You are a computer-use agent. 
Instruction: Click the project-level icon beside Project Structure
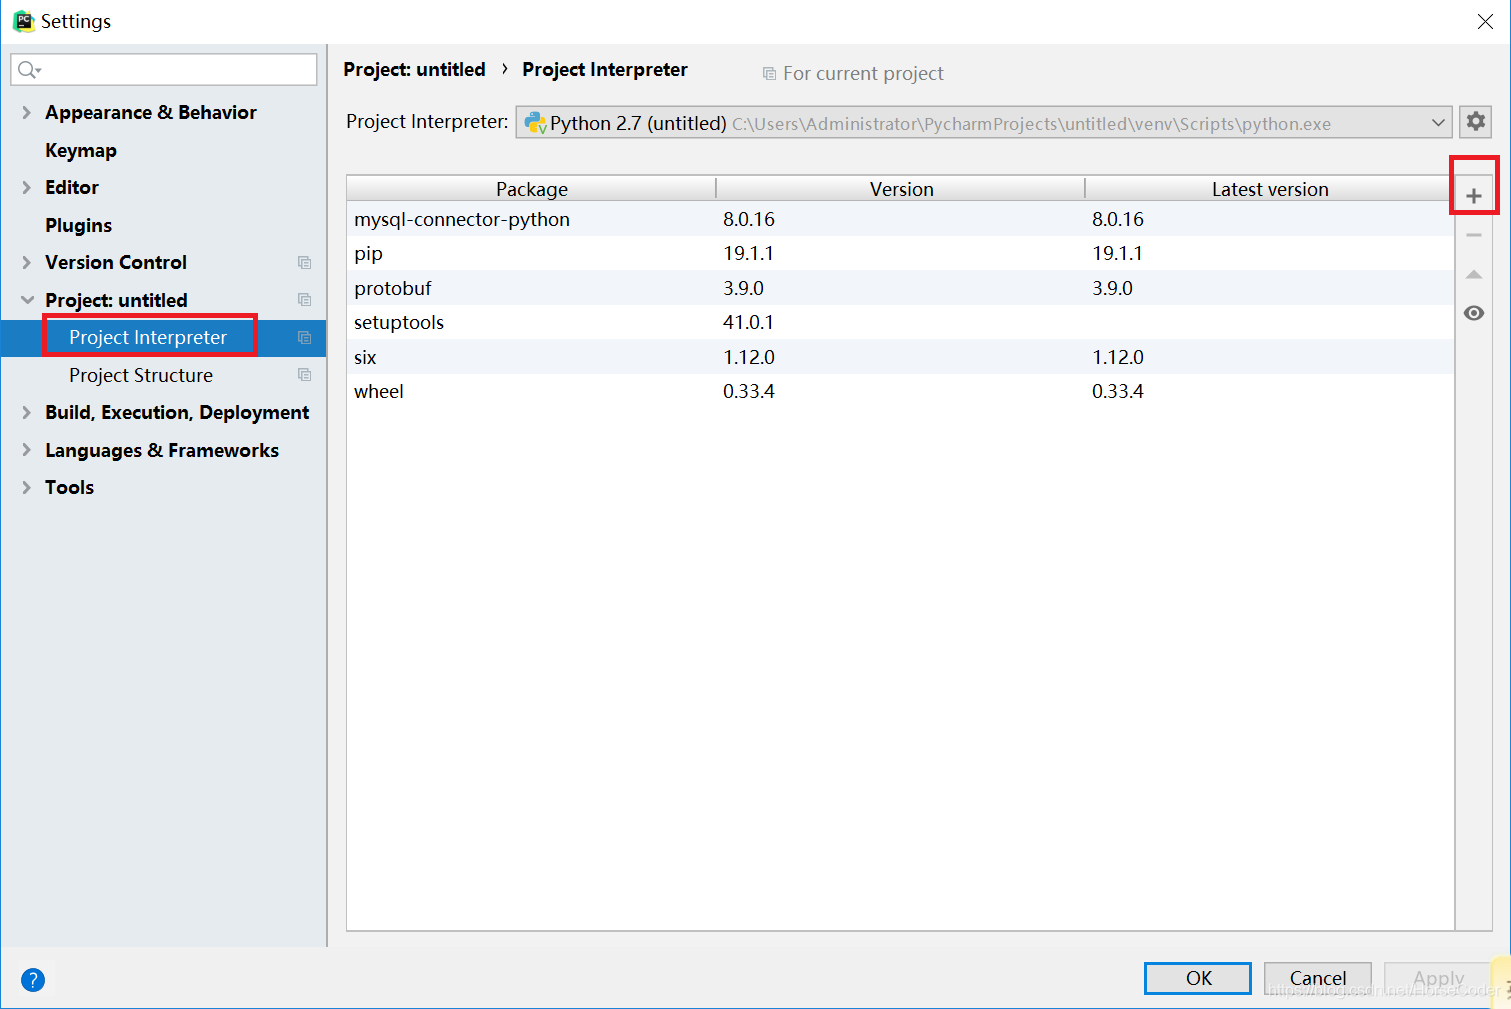point(305,375)
